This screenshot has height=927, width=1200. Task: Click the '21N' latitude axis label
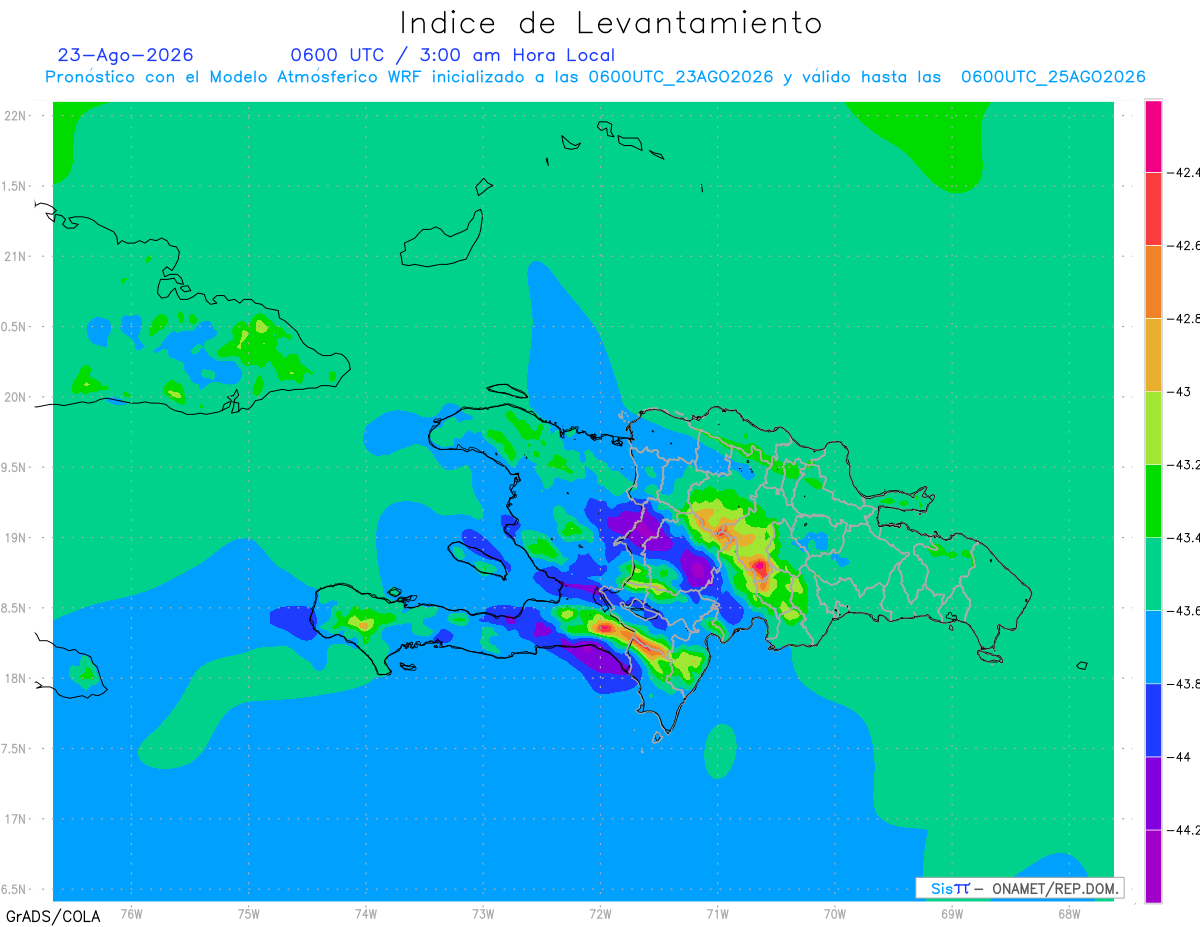(x=17, y=256)
